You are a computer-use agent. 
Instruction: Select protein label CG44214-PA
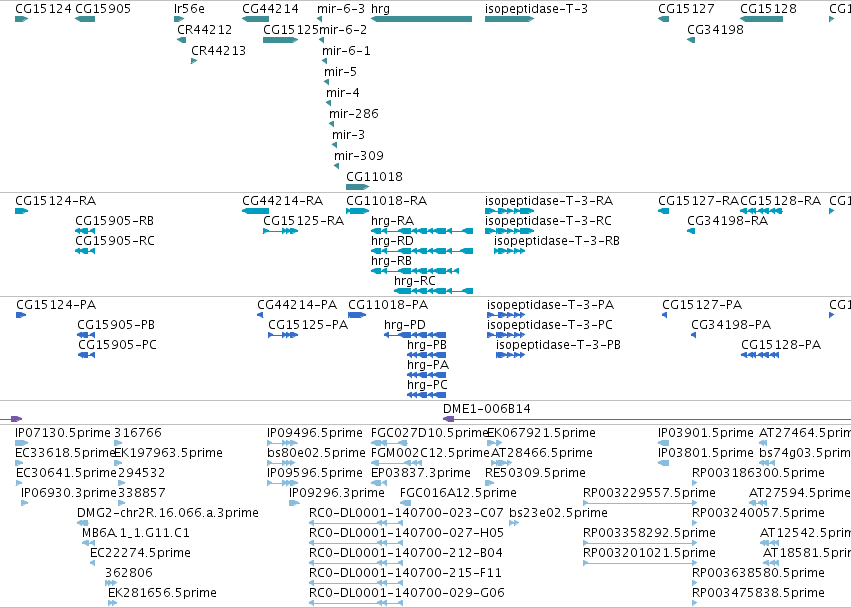(x=297, y=305)
